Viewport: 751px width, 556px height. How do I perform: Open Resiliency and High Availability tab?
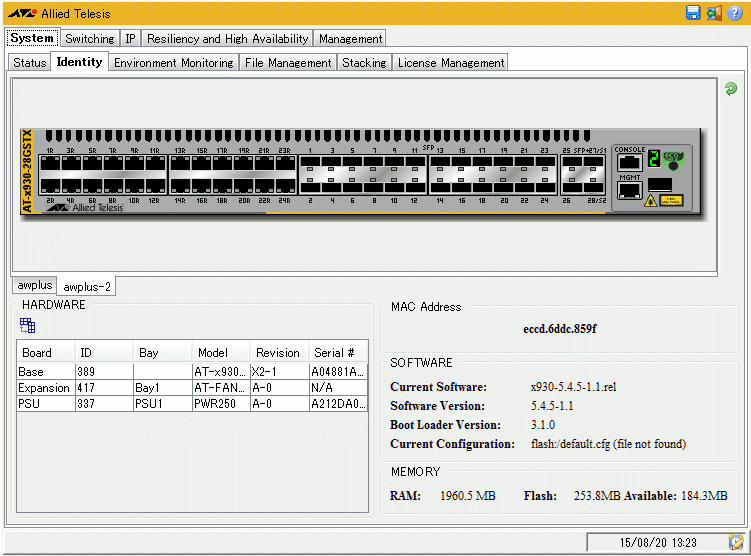(228, 39)
